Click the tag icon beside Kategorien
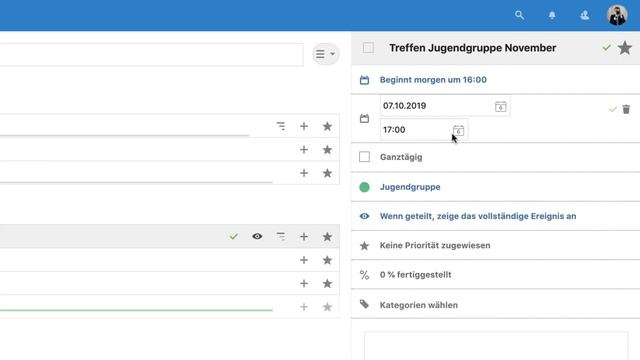Screen dimensions: 640x360 (x=364, y=304)
